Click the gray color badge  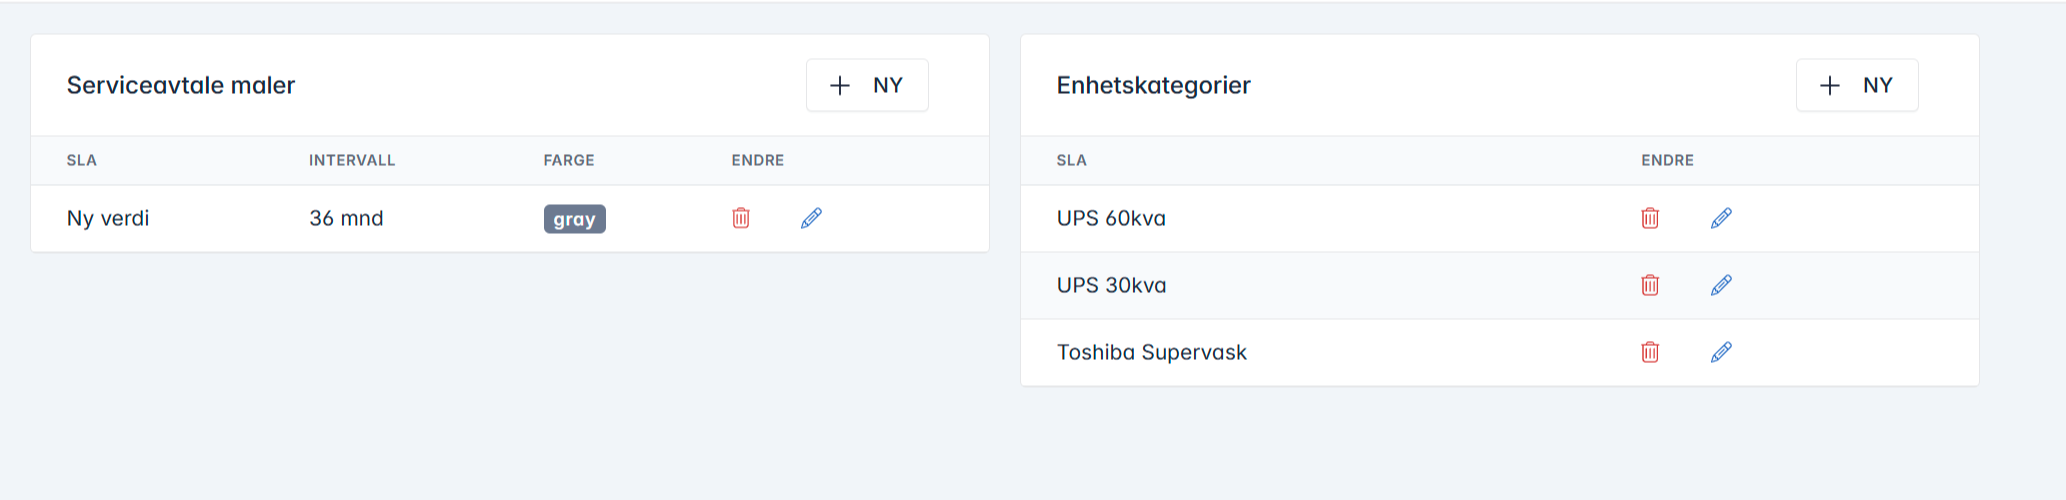575,219
